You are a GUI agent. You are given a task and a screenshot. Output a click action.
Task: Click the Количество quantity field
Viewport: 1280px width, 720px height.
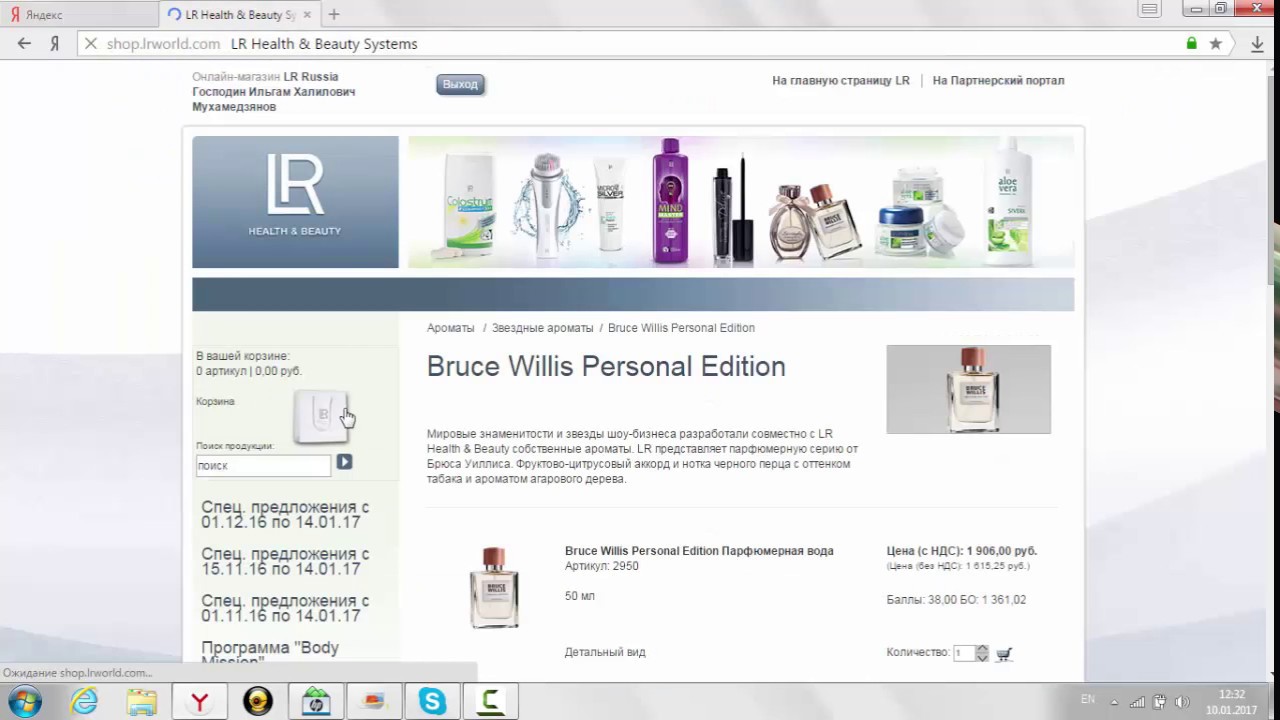[963, 653]
